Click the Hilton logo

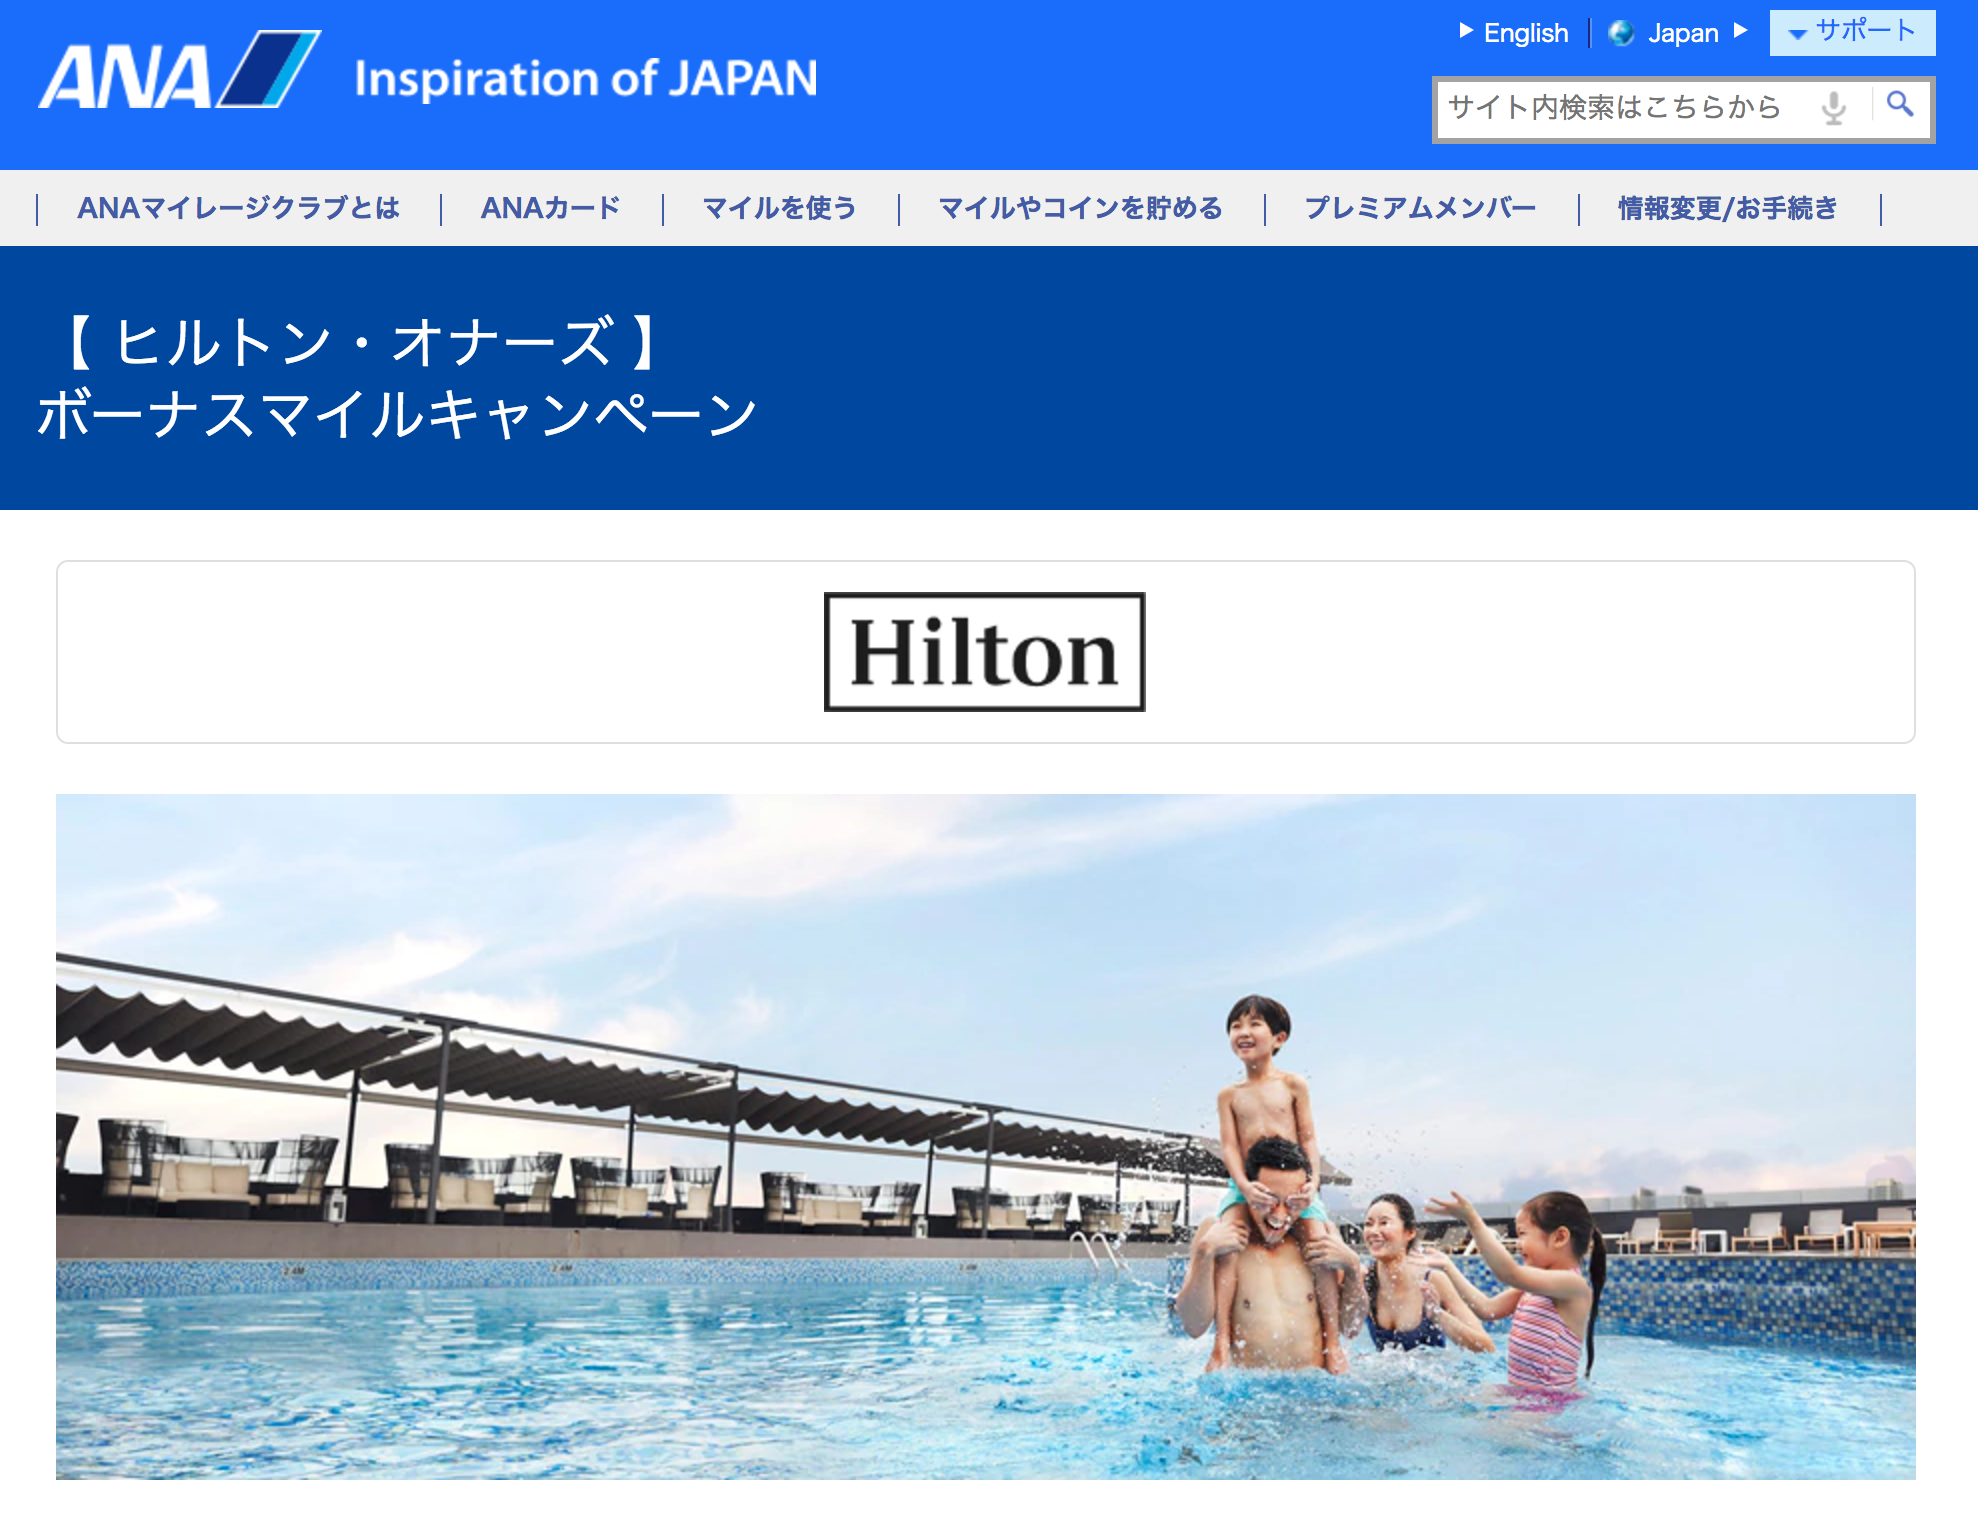click(x=984, y=652)
